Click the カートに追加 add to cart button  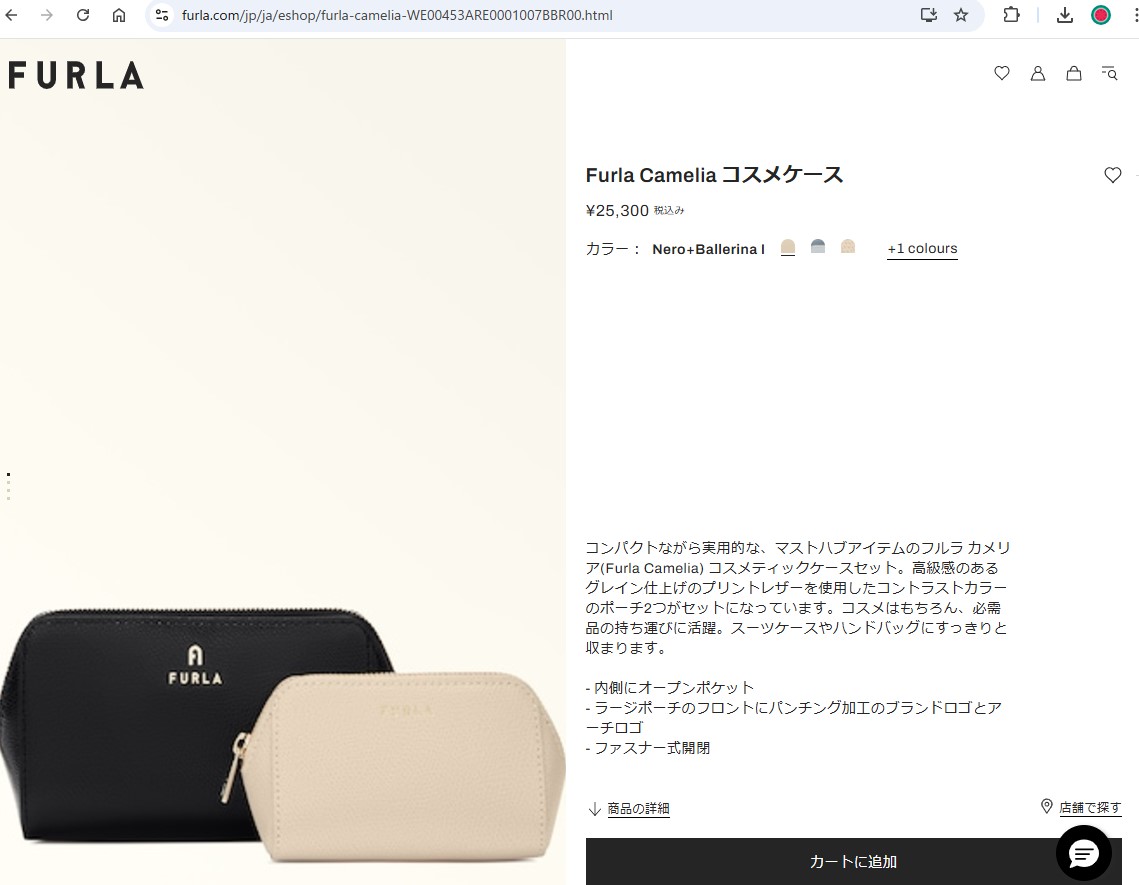point(854,862)
